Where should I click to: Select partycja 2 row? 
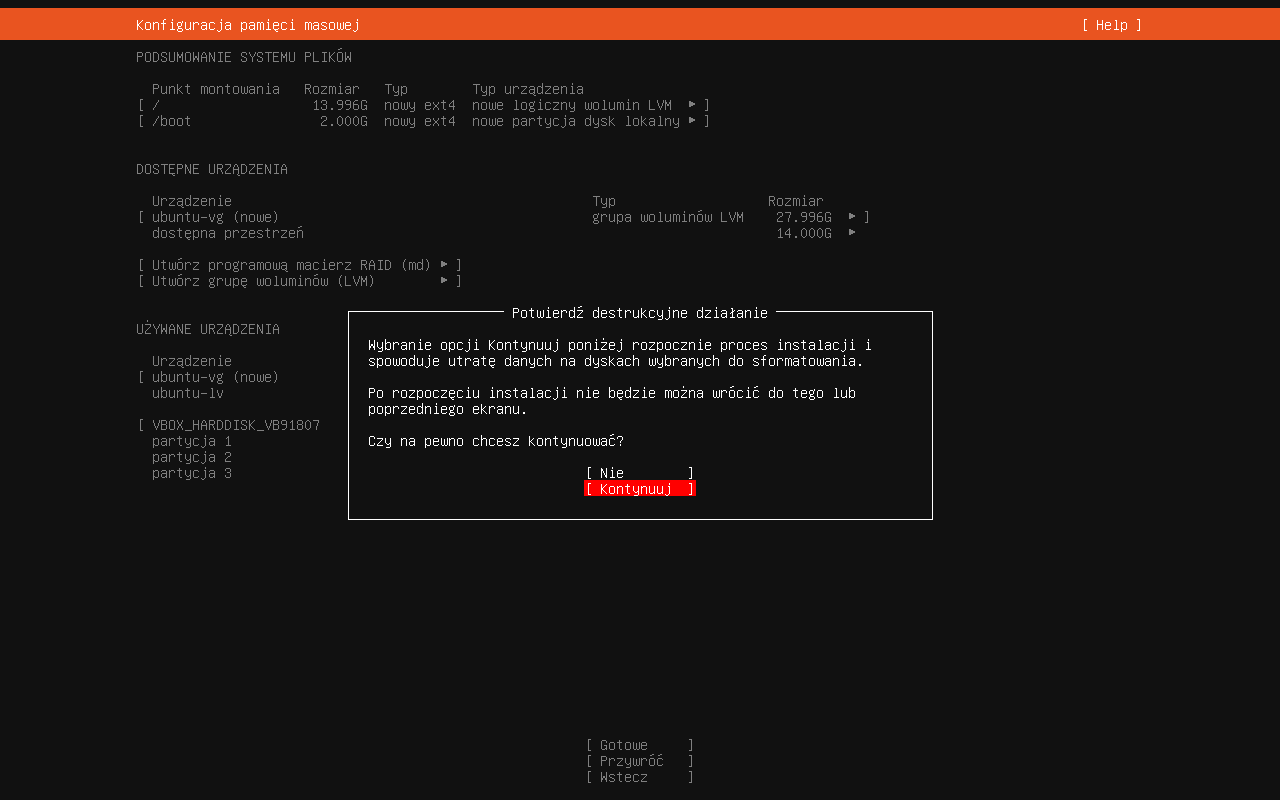pos(192,457)
